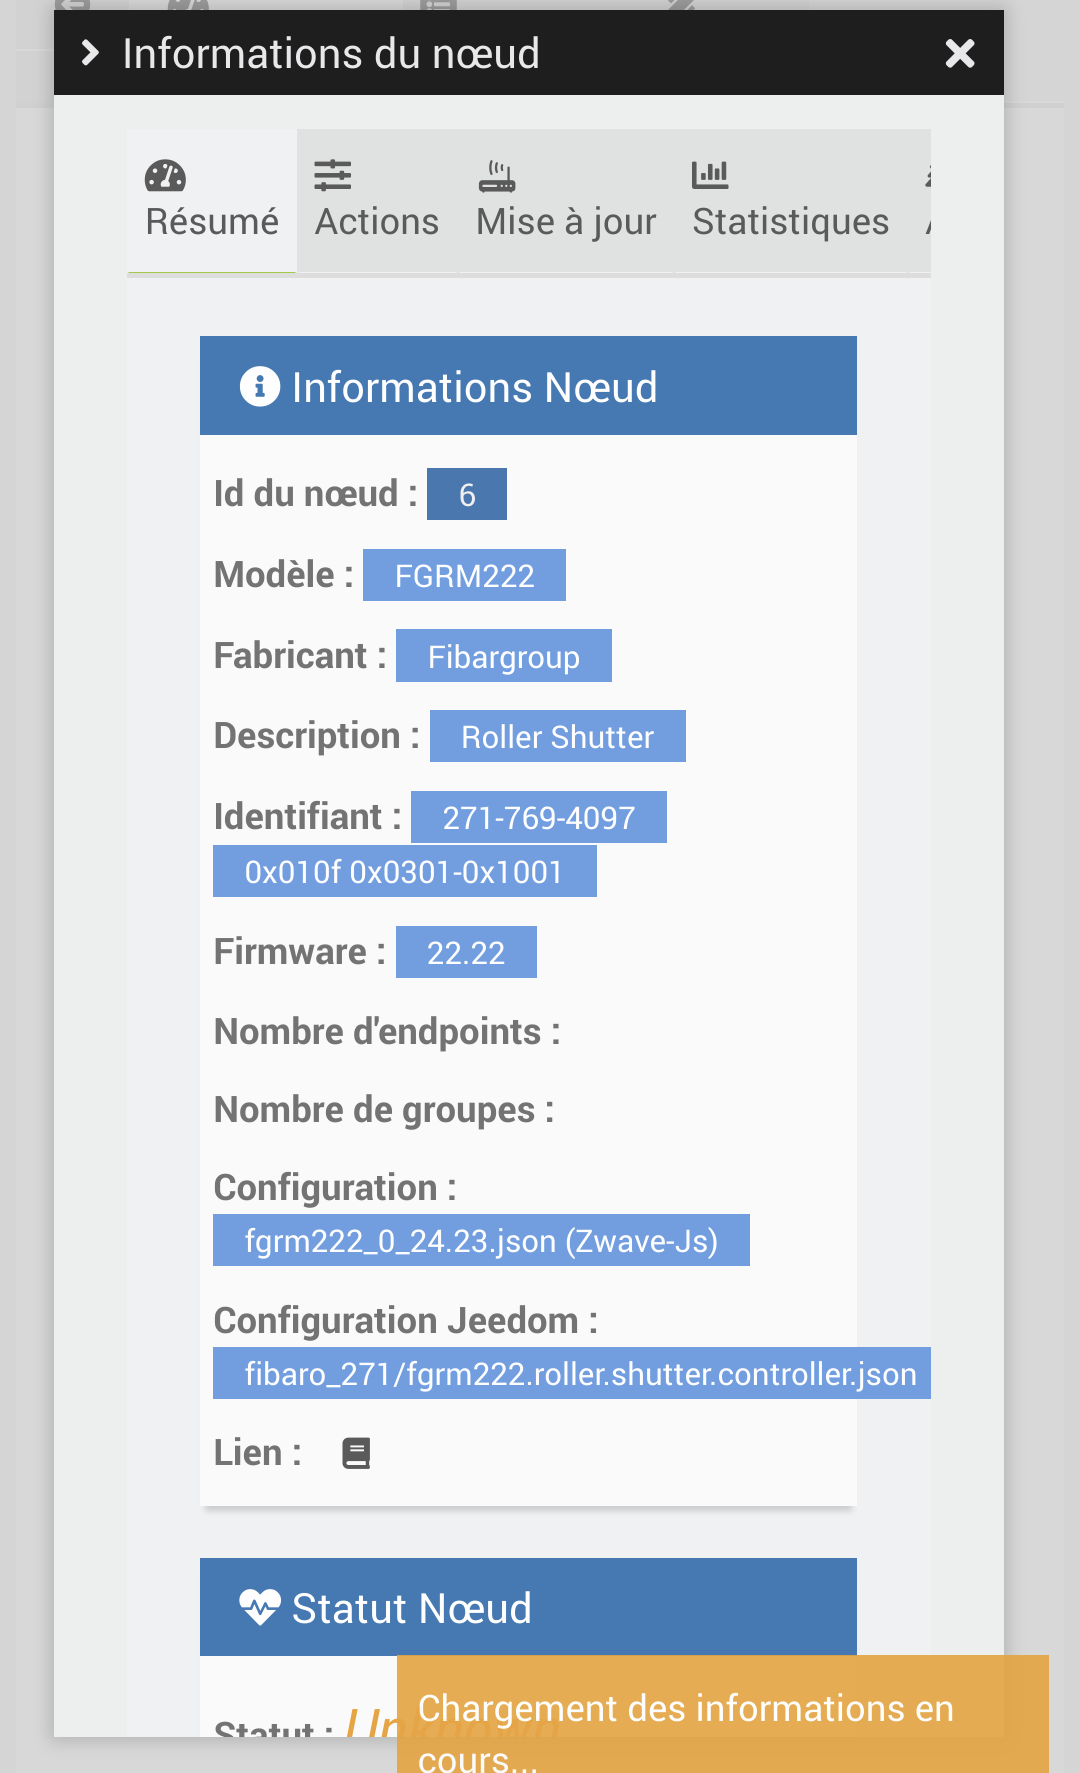Click the fgrm222_0_24.23.json configuration badge
Viewport: 1080px width, 1773px height.
(481, 1241)
